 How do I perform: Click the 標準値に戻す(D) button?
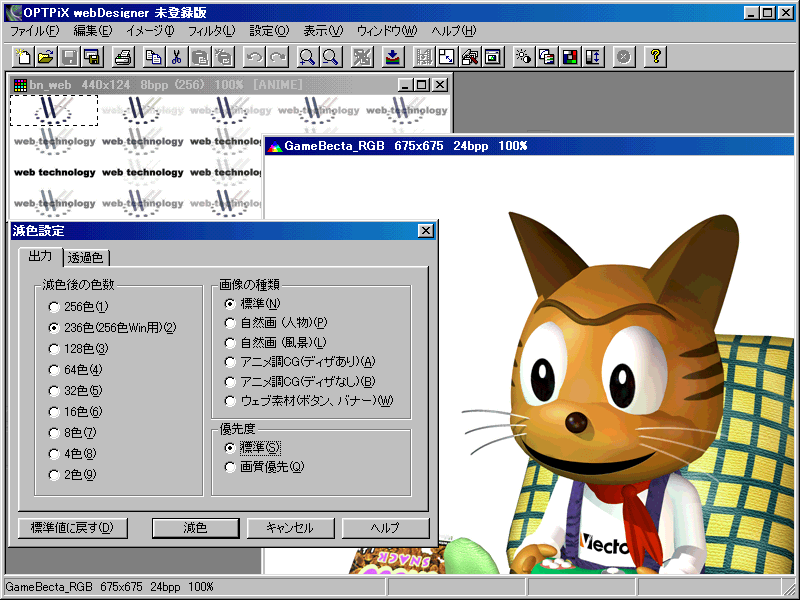pyautogui.click(x=72, y=528)
